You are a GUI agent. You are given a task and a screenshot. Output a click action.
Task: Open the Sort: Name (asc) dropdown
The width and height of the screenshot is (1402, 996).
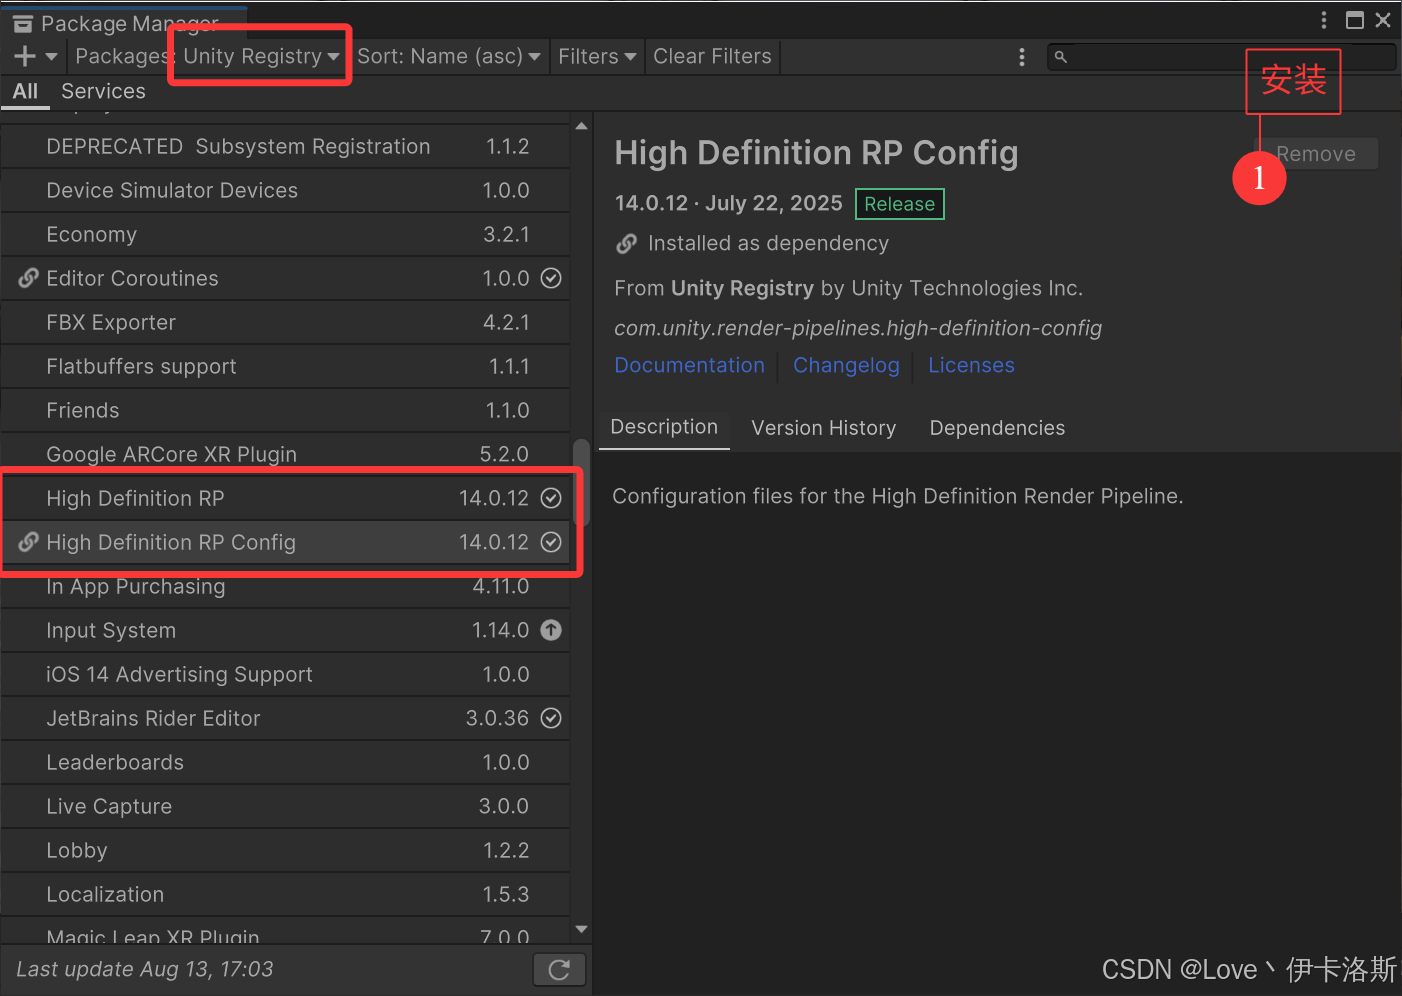click(449, 57)
